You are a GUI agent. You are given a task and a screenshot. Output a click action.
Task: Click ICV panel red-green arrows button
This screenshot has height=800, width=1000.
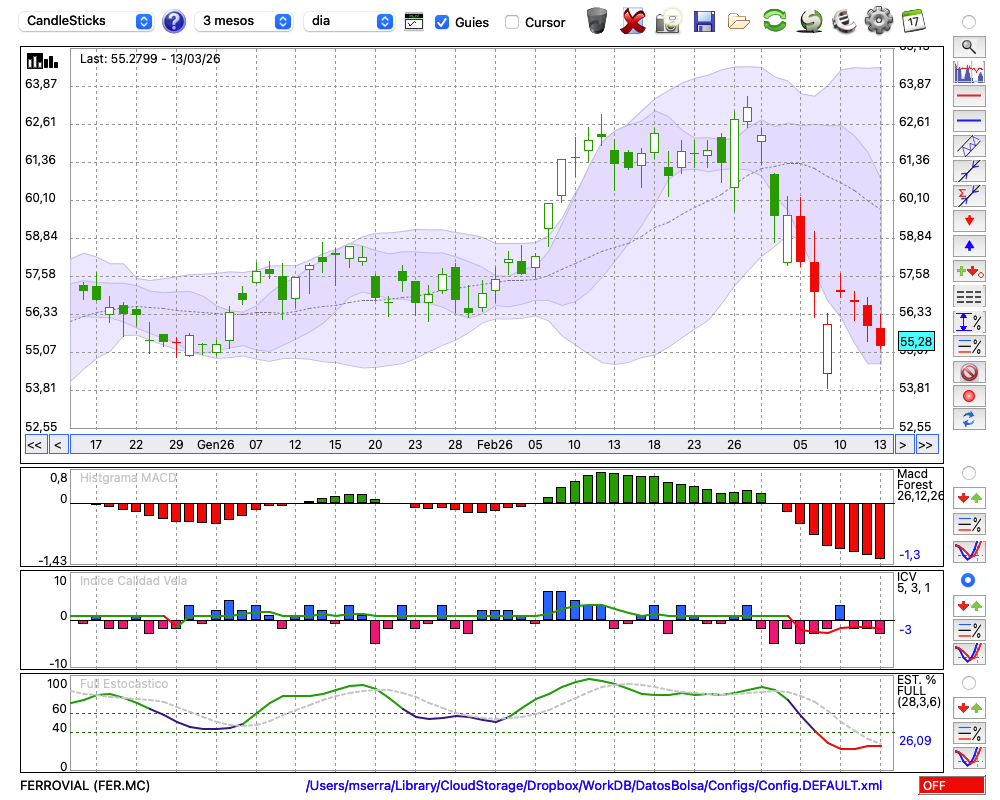point(969,605)
